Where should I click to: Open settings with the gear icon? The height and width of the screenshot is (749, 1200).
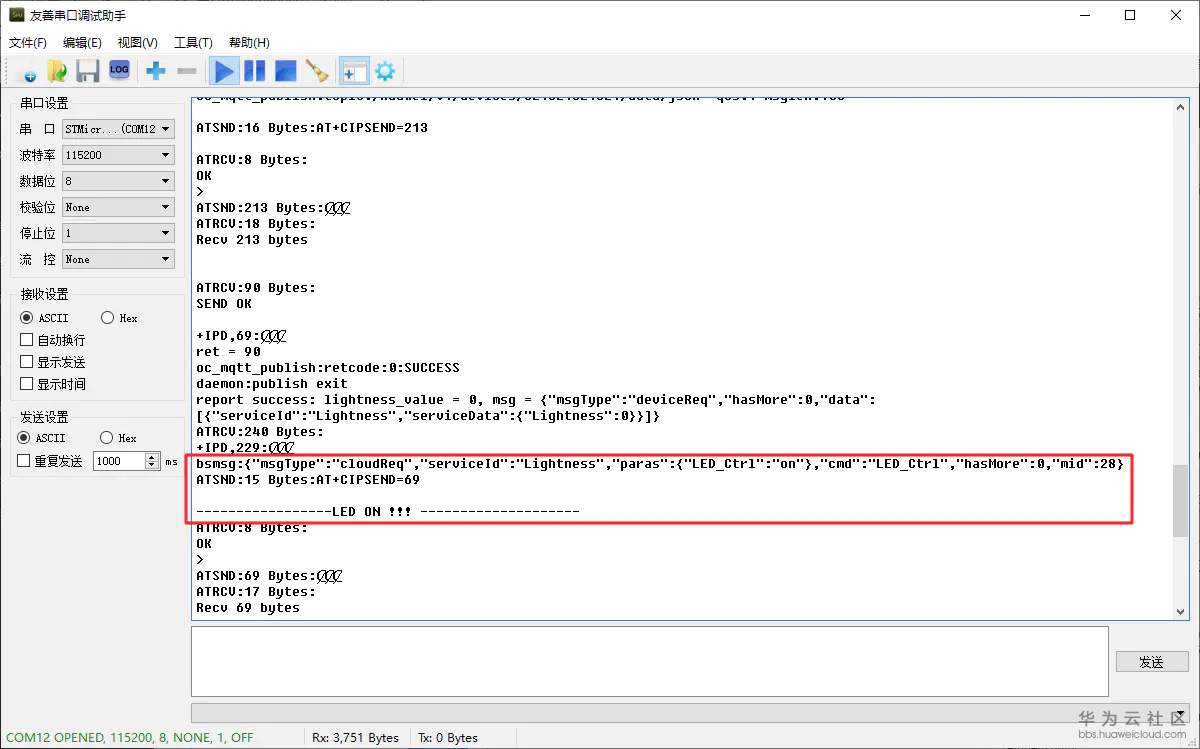385,71
